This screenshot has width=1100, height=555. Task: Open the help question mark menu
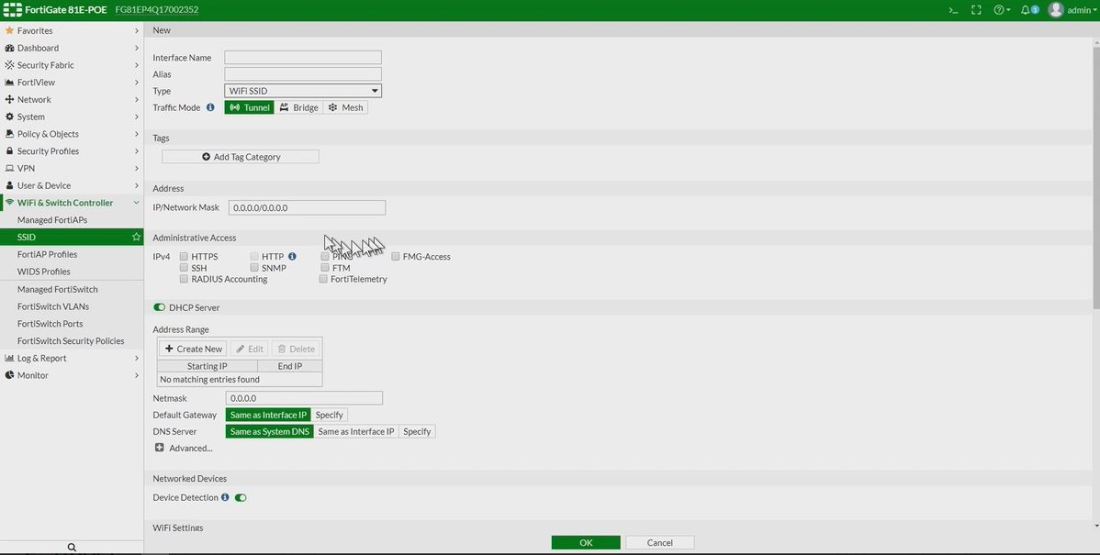coord(1001,10)
